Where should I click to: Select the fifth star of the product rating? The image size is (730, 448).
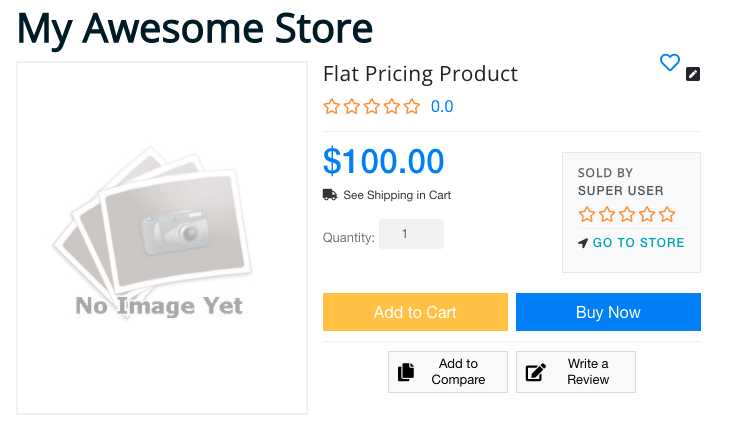411,107
